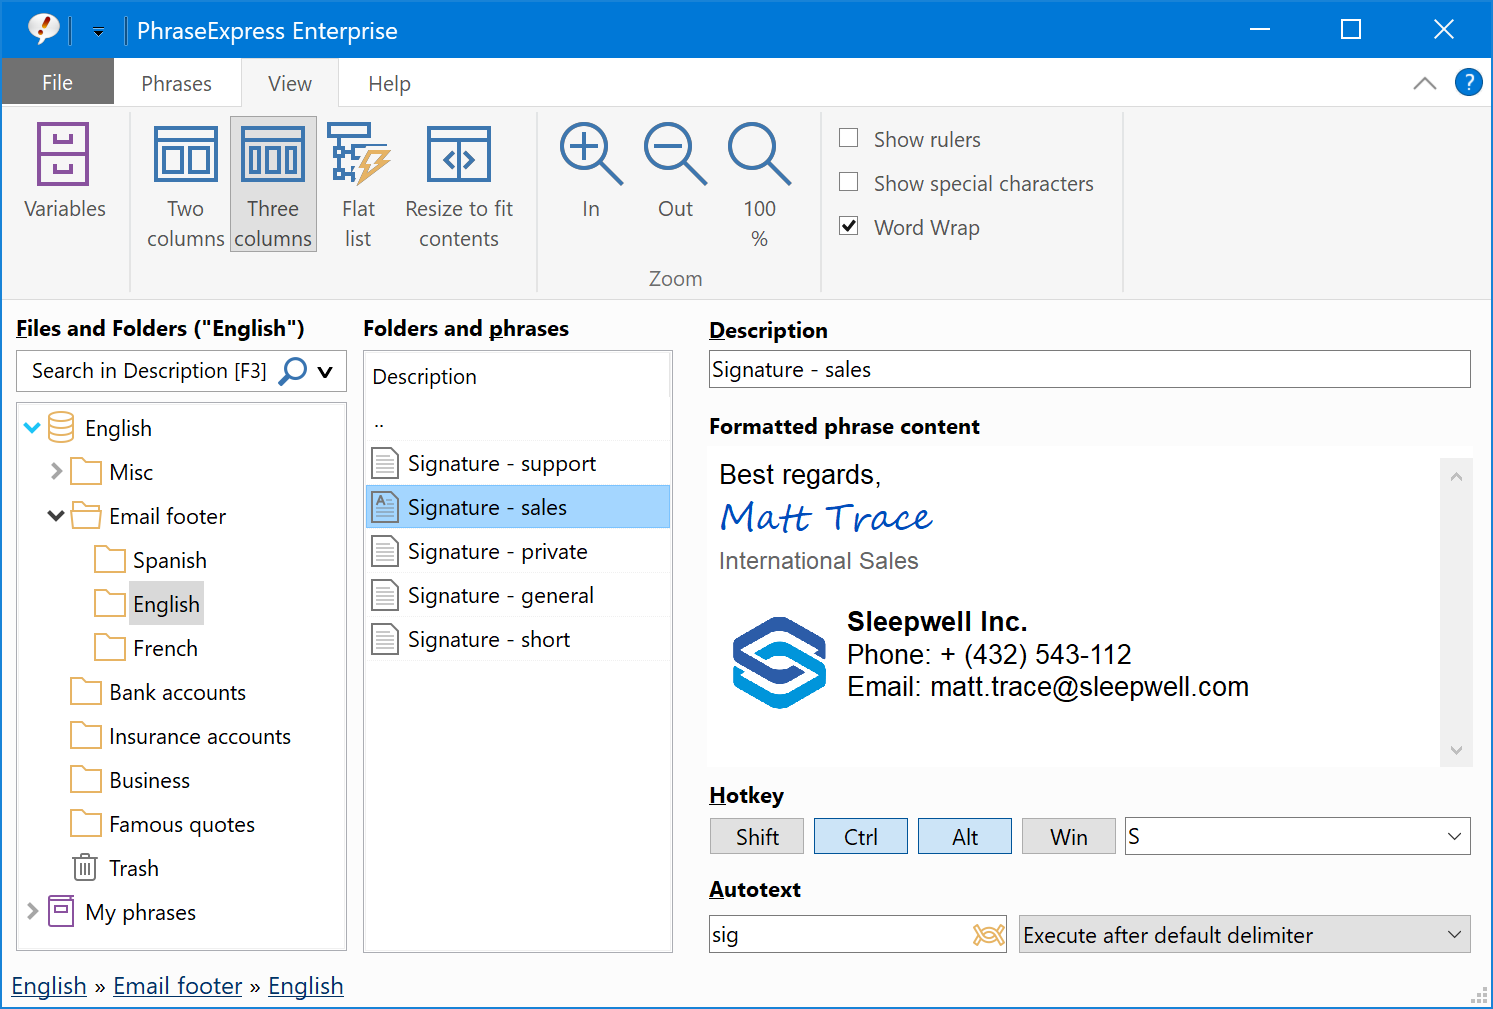Select Insurance accounts folder
Image resolution: width=1493 pixels, height=1009 pixels.
[200, 736]
